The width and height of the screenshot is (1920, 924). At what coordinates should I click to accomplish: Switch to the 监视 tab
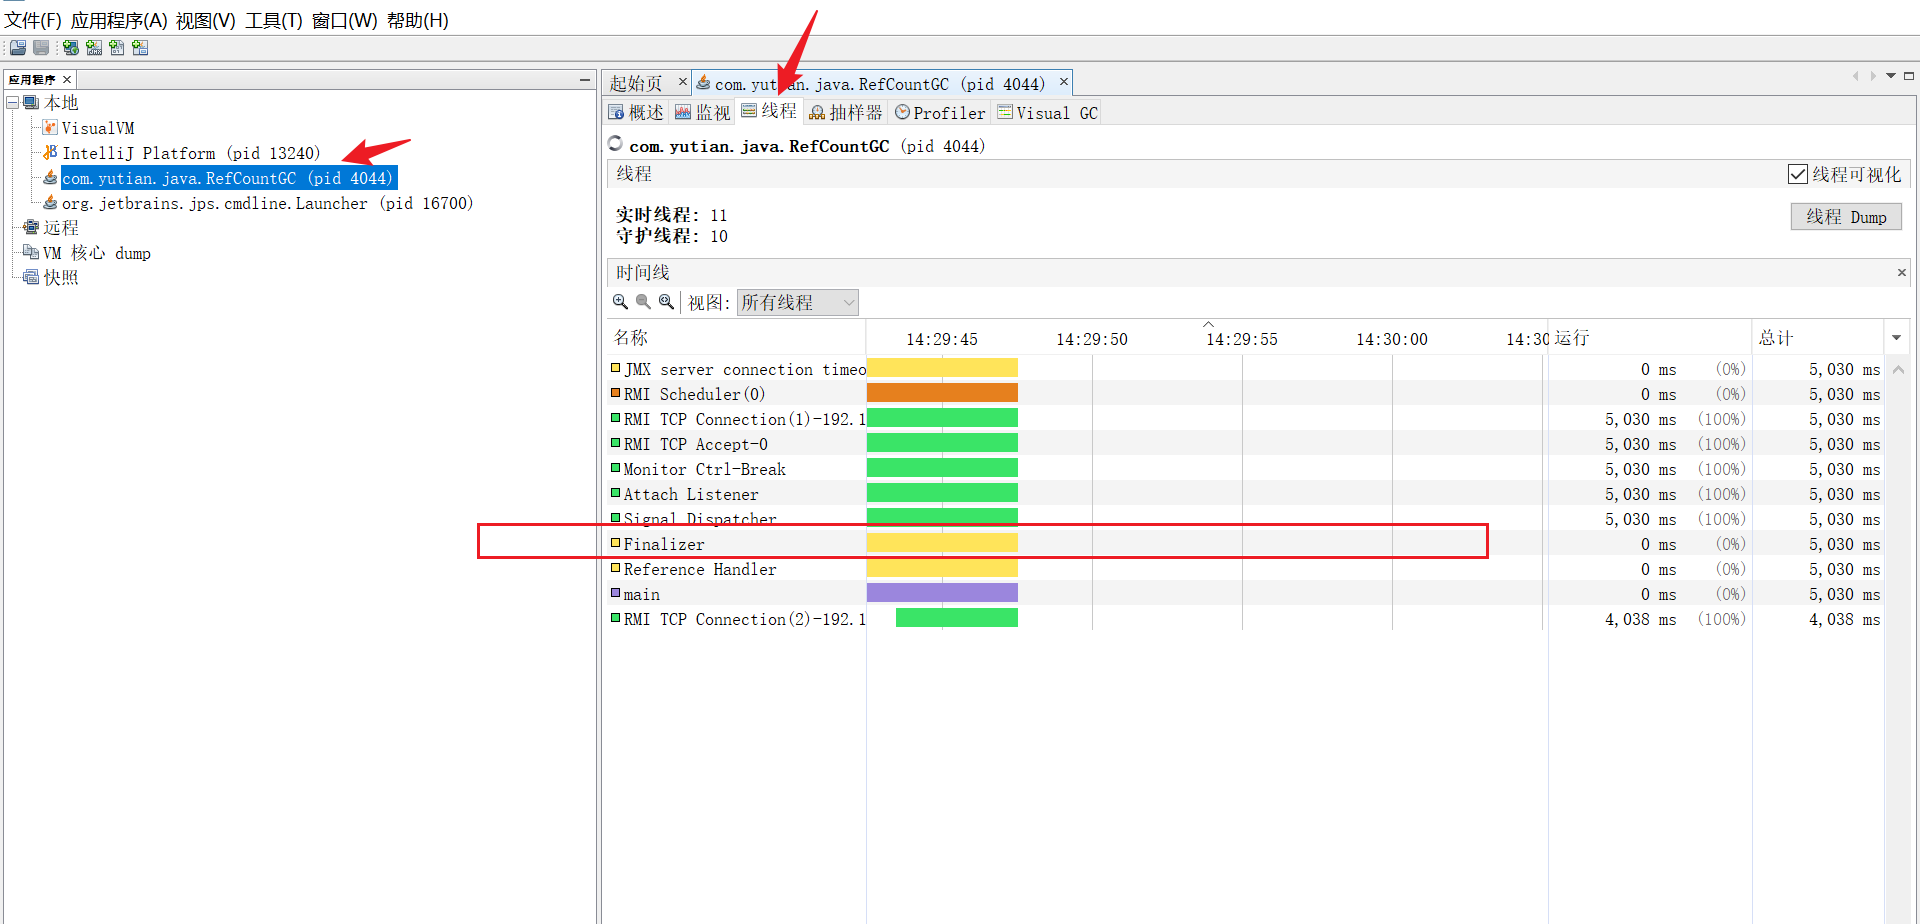[703, 113]
